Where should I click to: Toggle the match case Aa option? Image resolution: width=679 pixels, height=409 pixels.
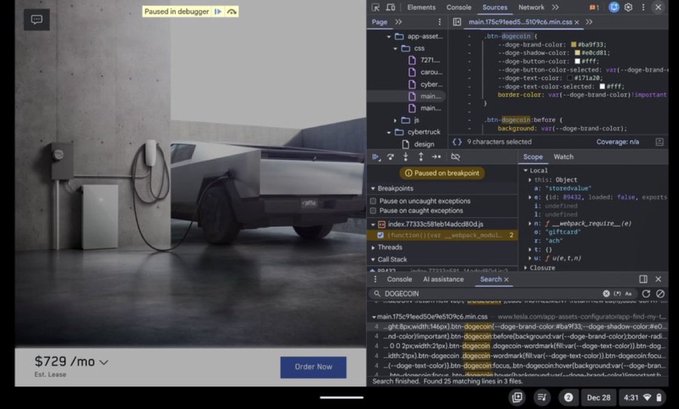[x=628, y=293]
